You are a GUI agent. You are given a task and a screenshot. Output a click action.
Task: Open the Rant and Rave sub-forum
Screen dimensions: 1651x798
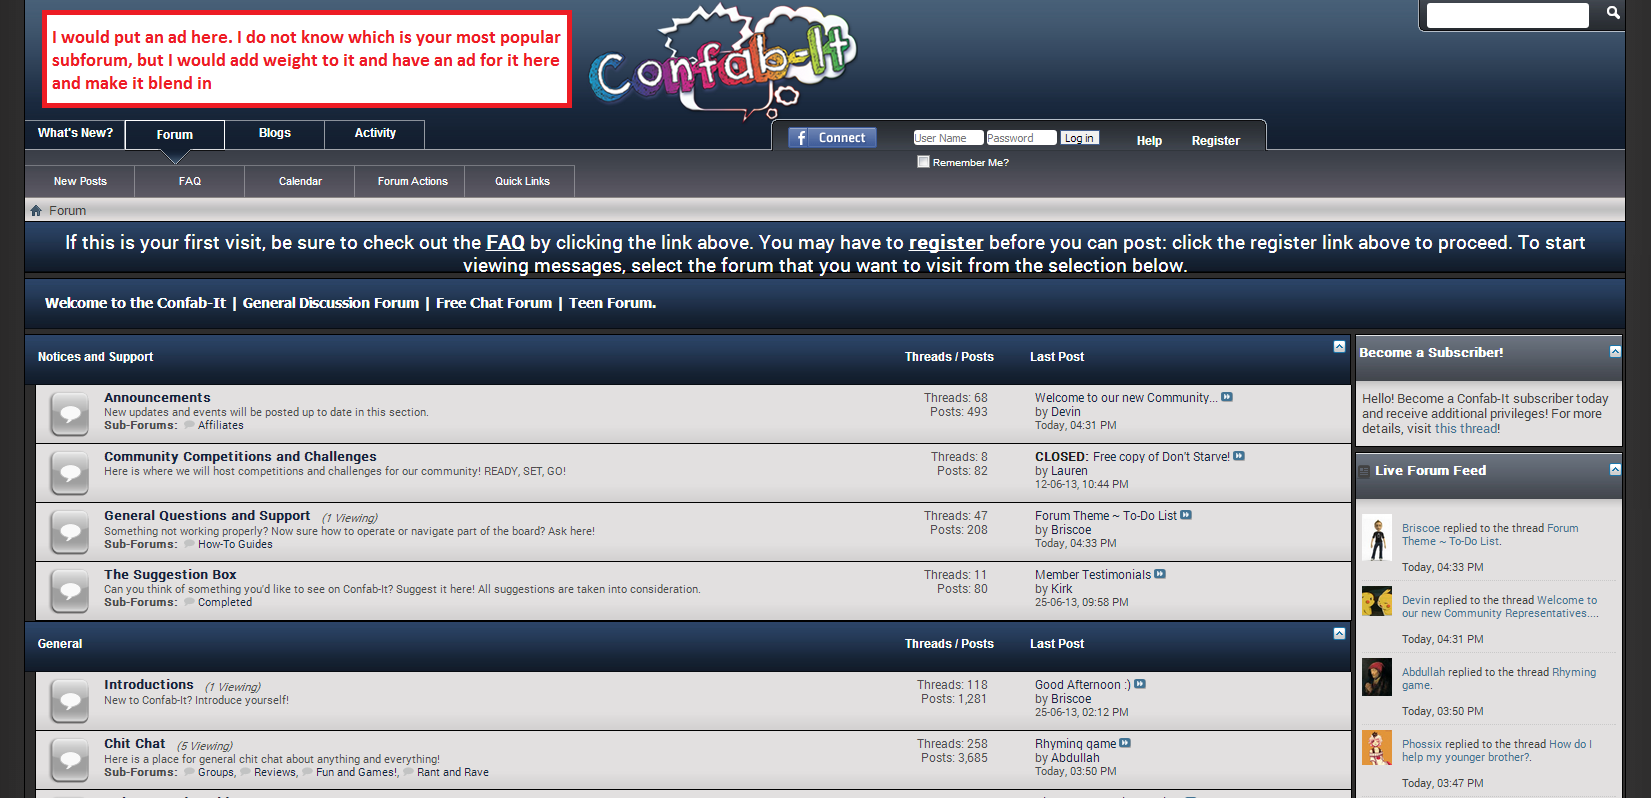(x=453, y=772)
